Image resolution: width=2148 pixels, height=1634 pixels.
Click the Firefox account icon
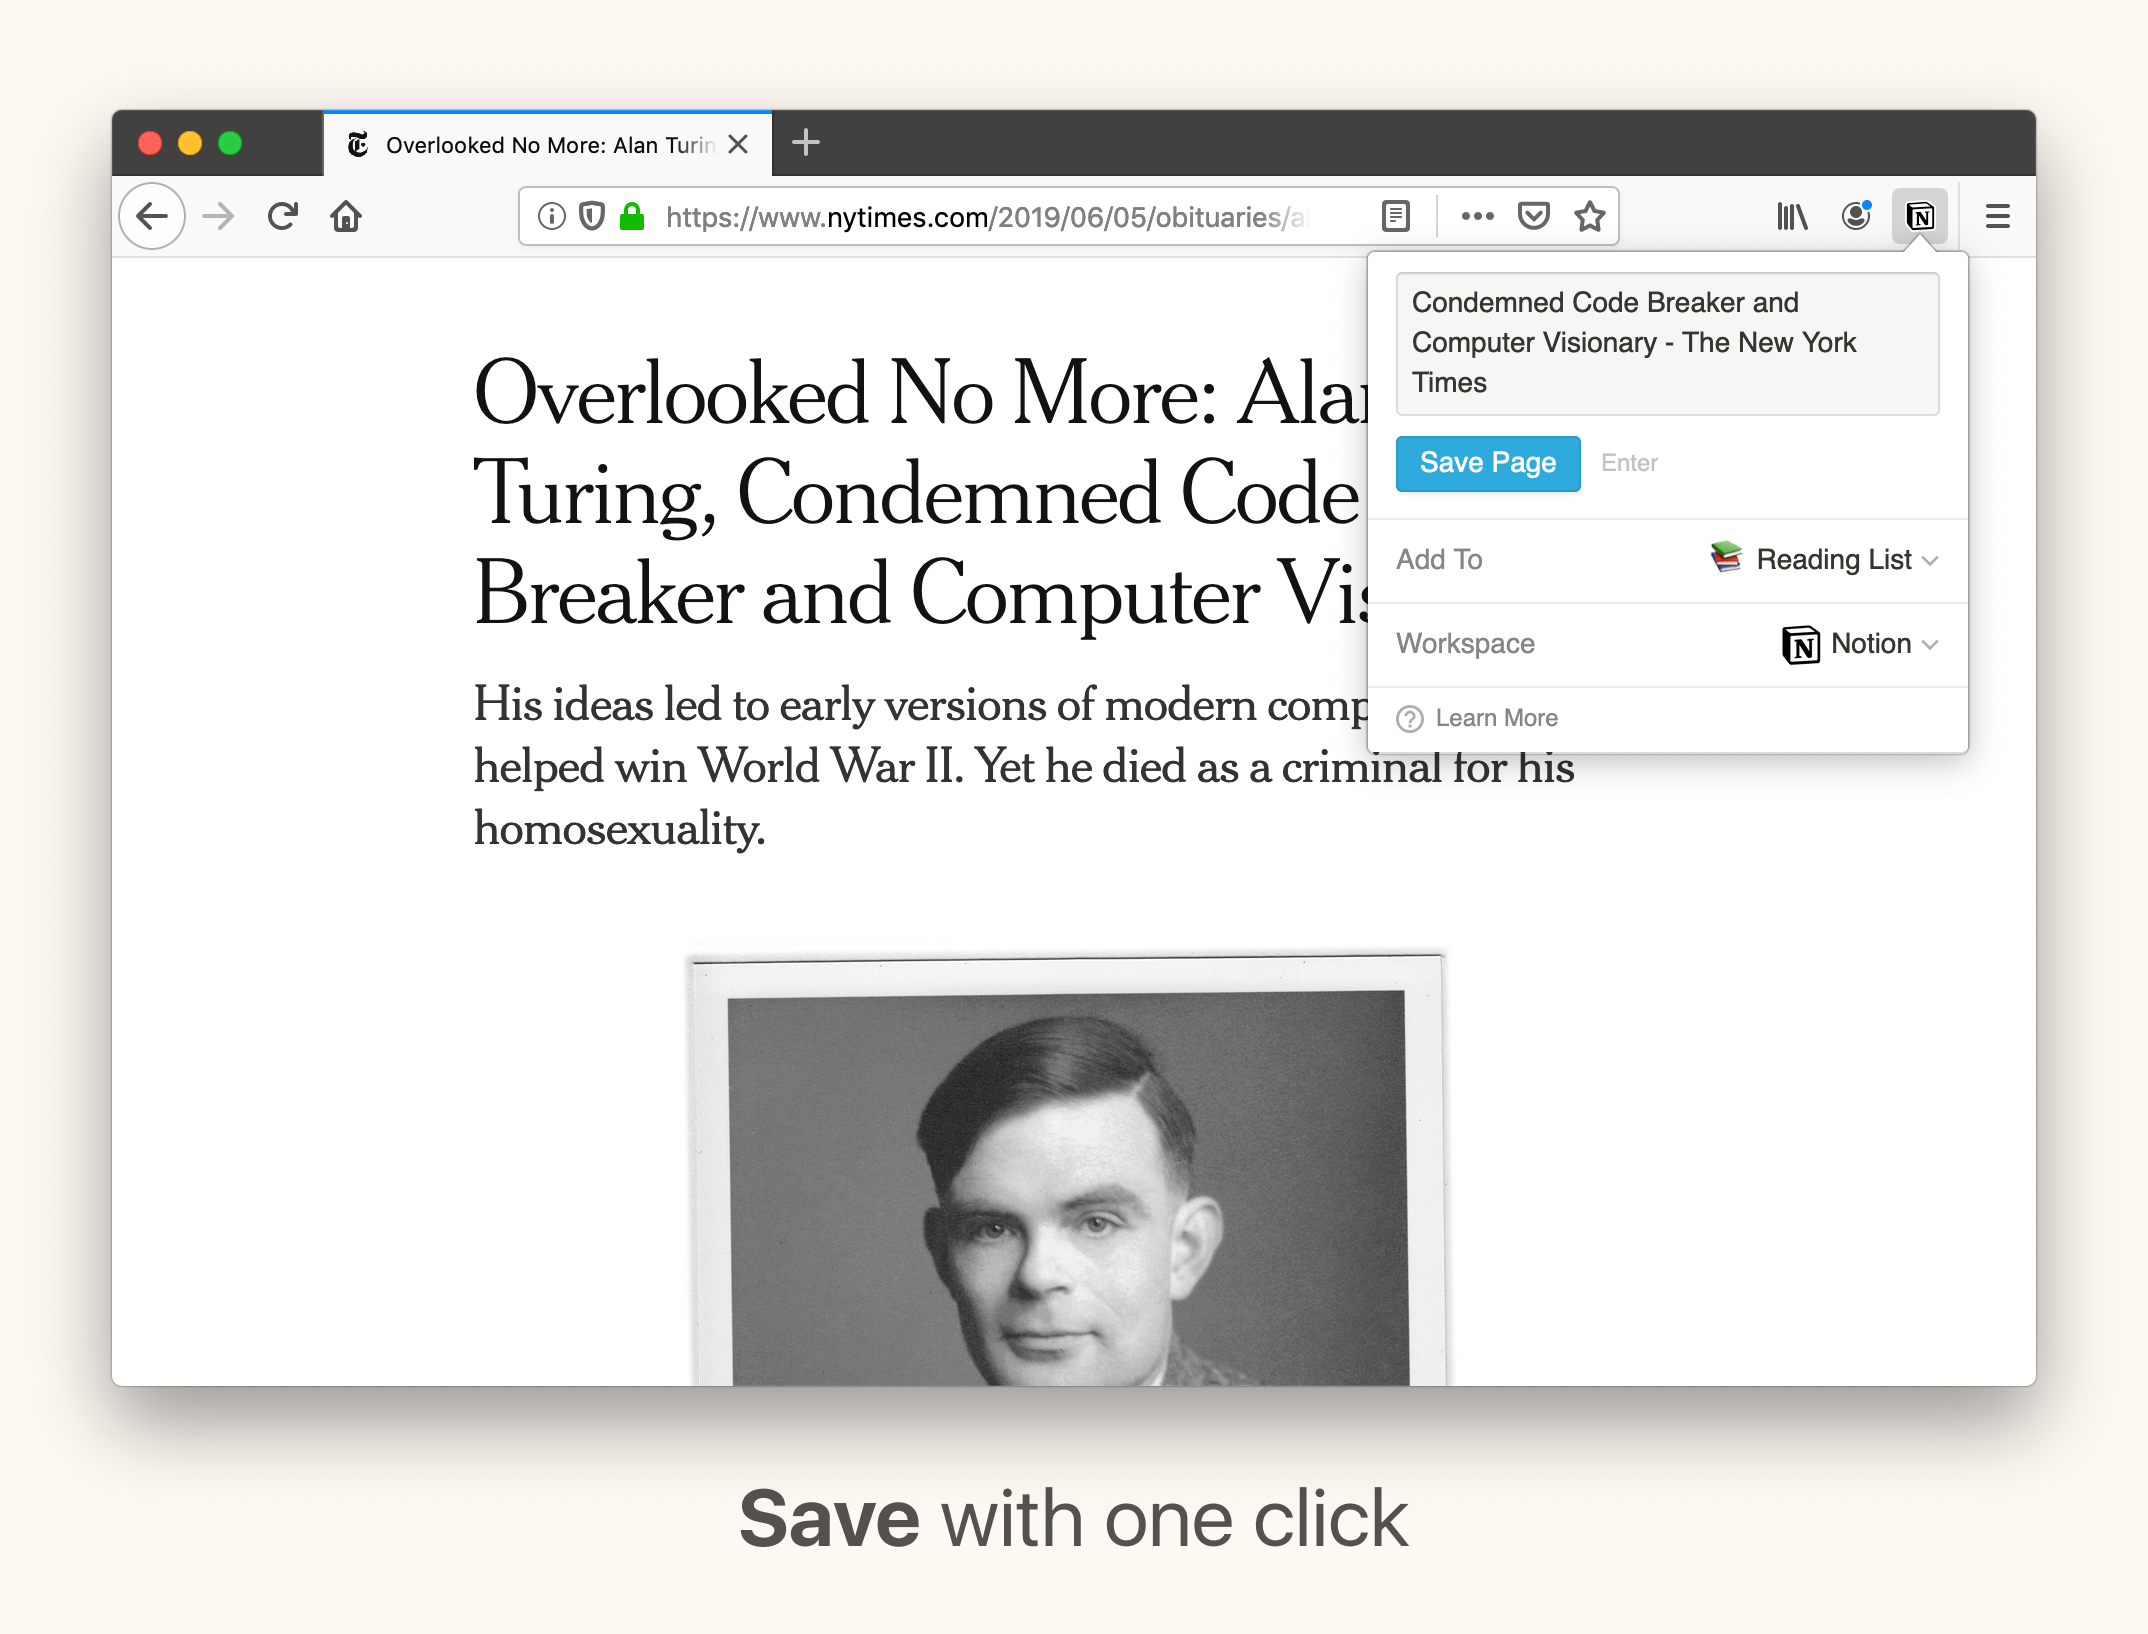tap(1856, 215)
